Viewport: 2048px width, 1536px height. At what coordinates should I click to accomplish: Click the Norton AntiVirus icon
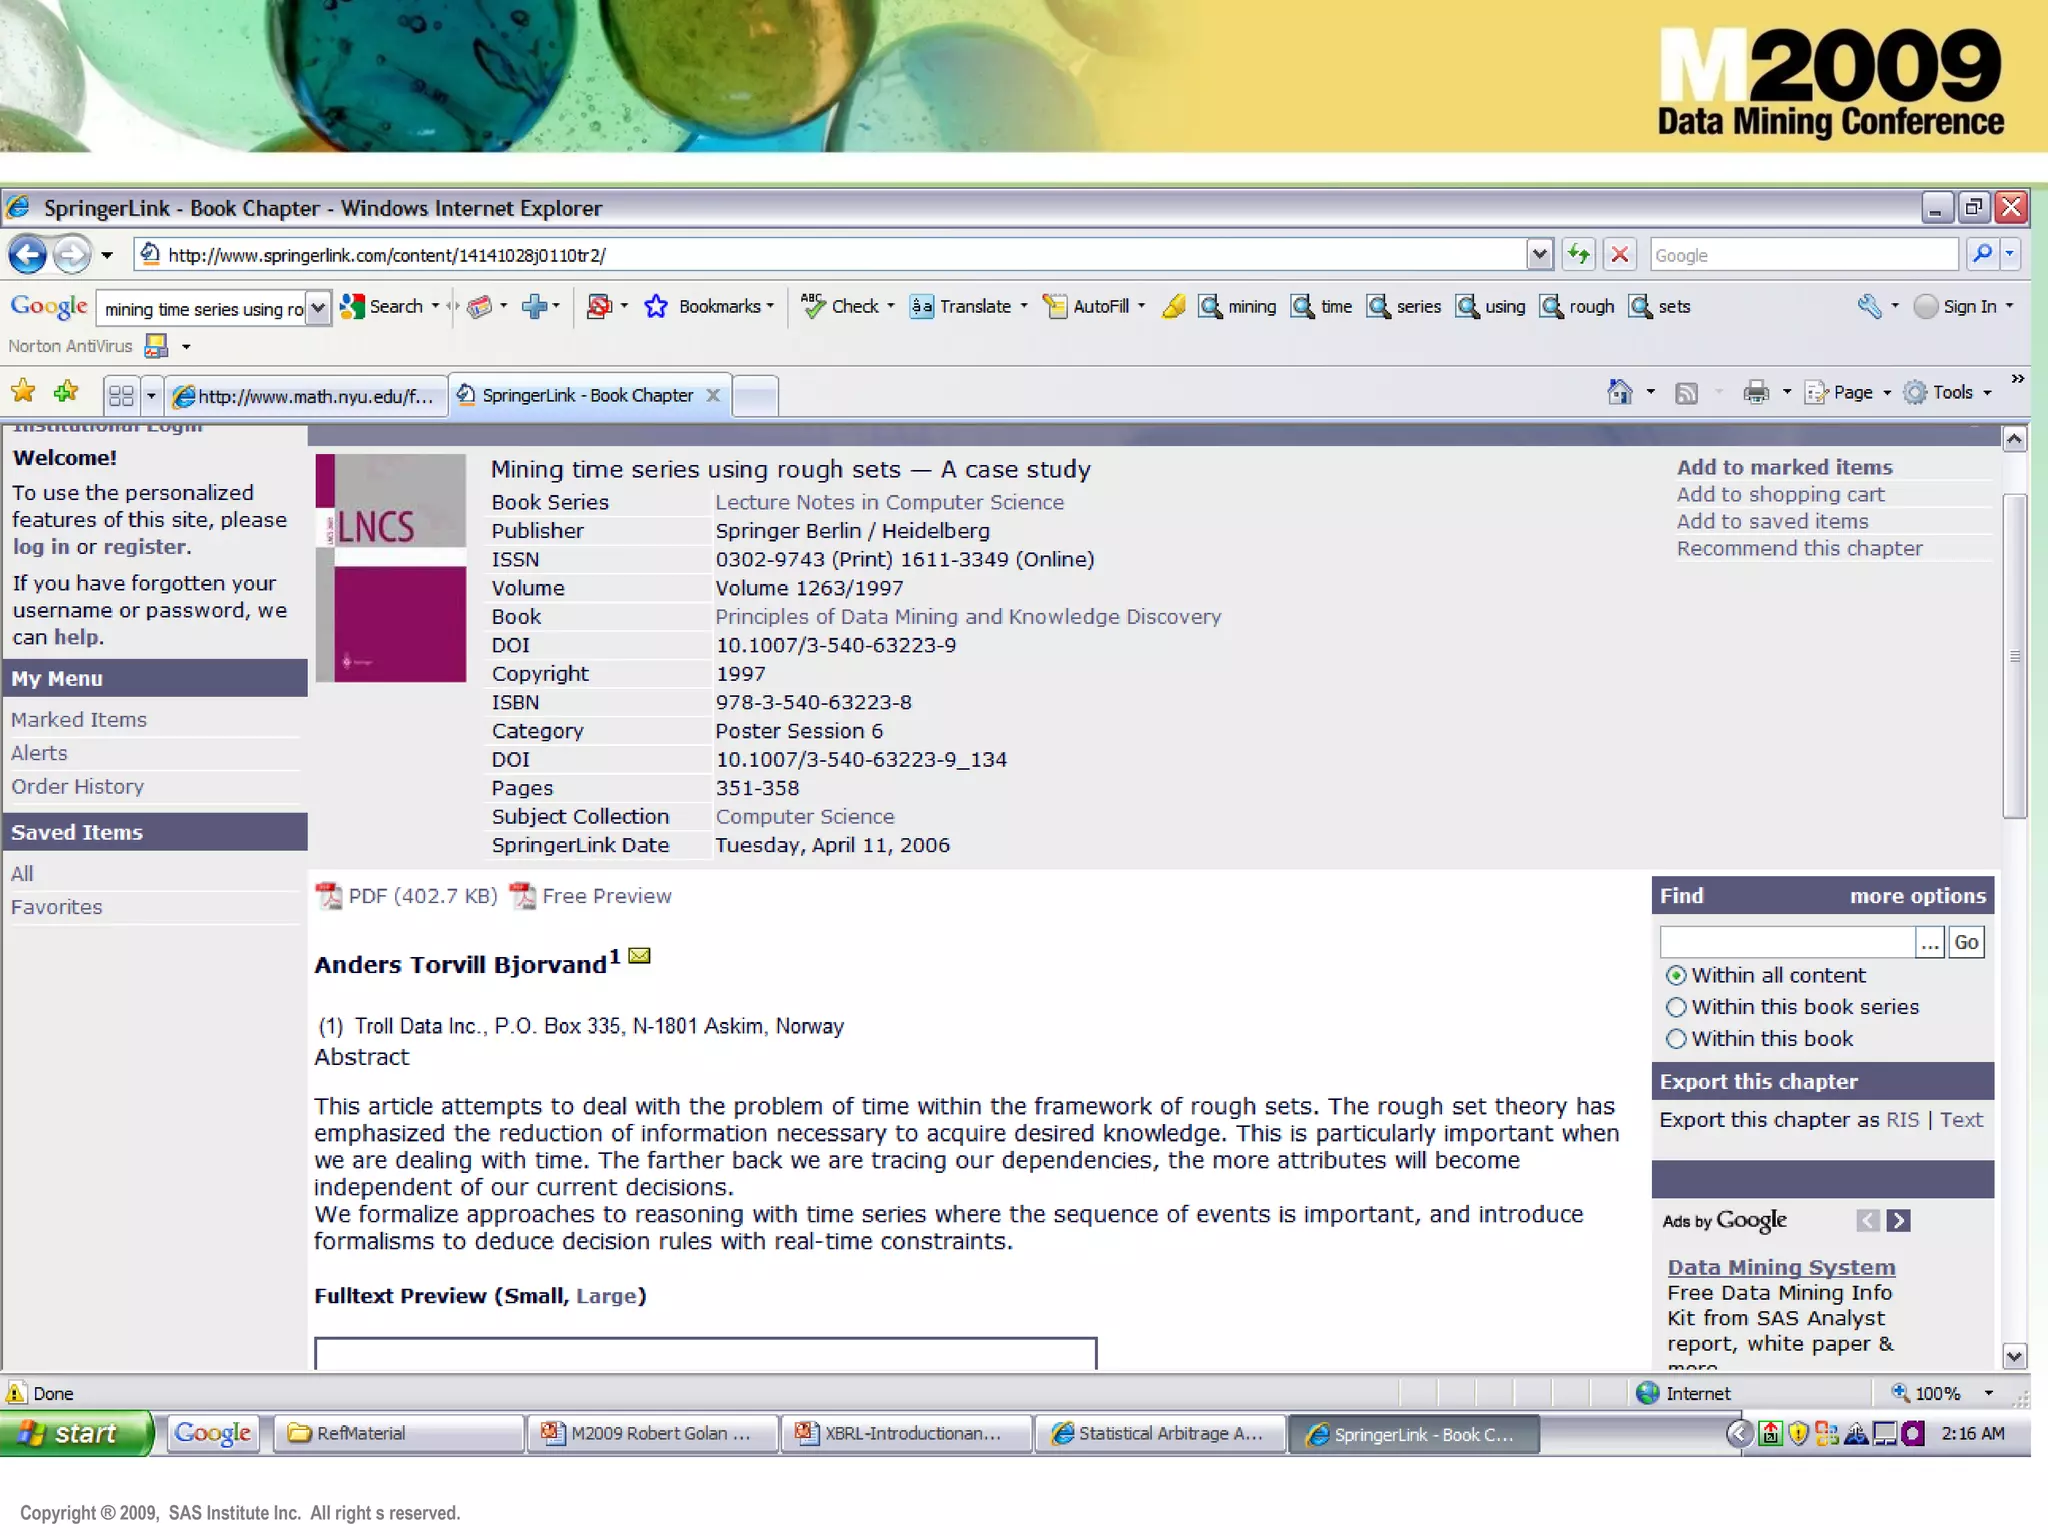coord(156,346)
